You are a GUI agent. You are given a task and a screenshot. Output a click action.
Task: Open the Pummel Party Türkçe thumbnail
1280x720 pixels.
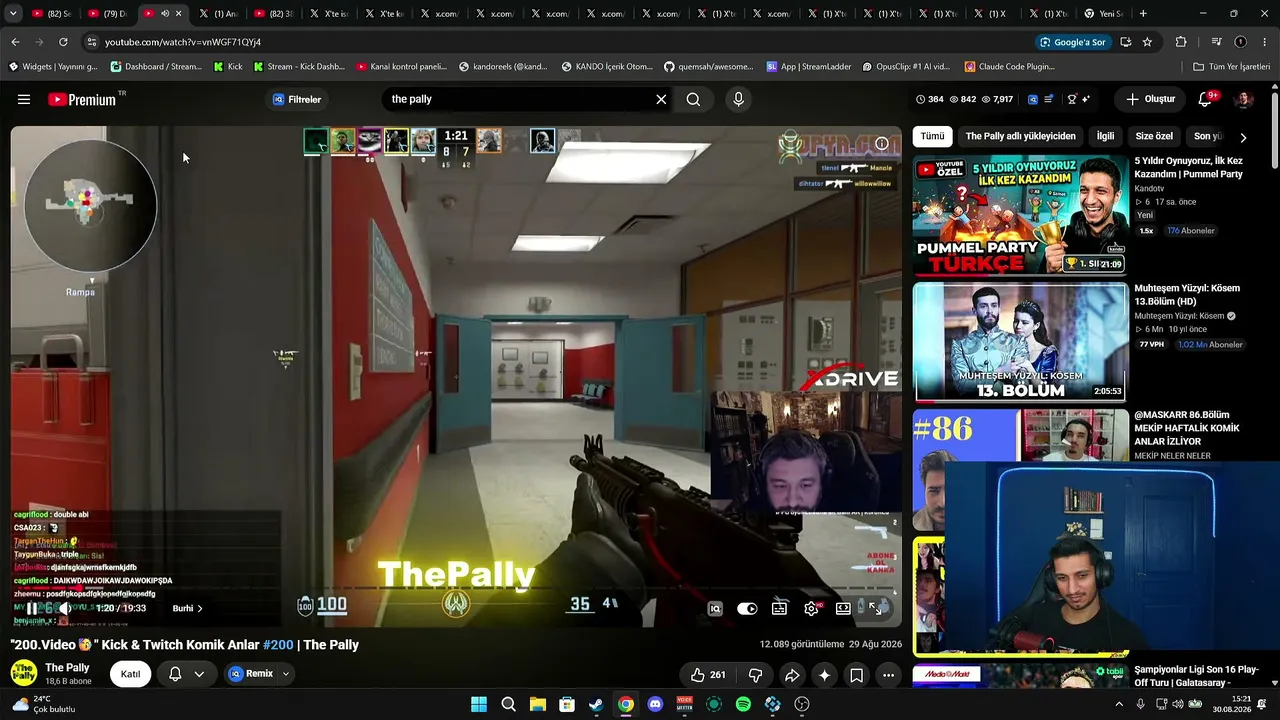click(x=1020, y=215)
